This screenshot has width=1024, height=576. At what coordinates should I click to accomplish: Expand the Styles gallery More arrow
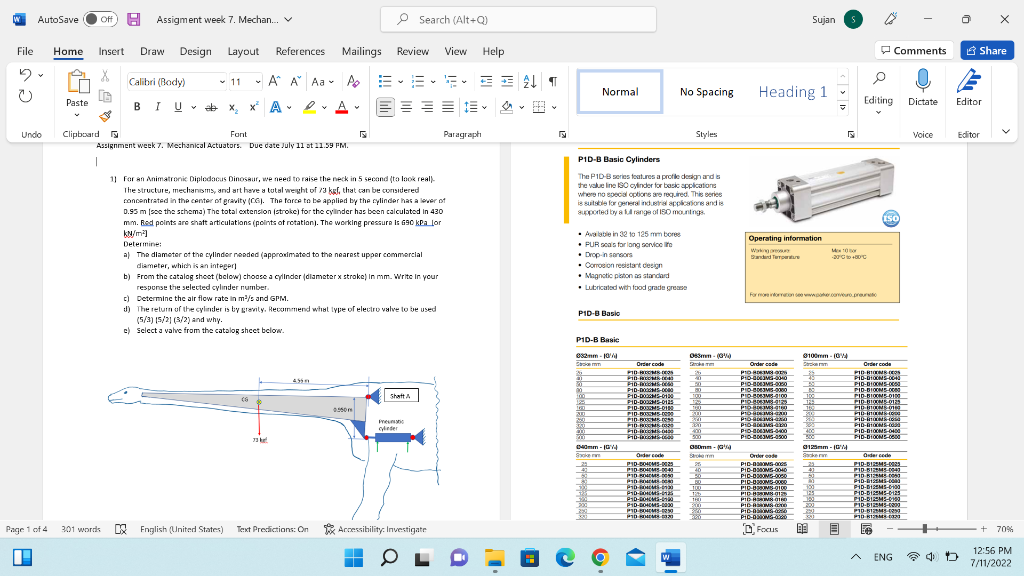pos(843,107)
